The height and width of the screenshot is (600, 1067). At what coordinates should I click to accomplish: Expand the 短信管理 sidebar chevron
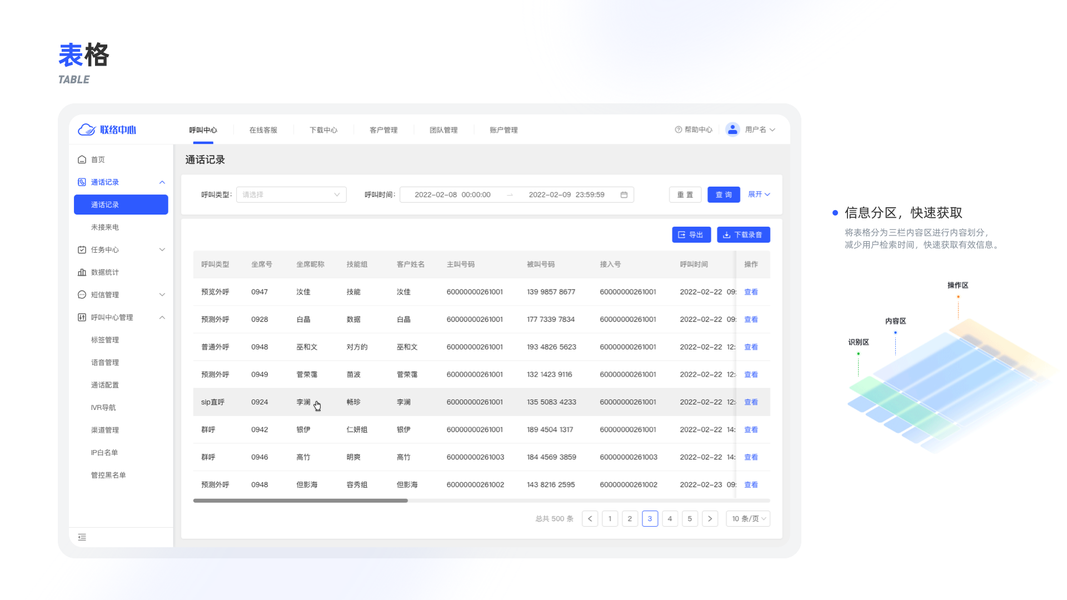pos(162,295)
